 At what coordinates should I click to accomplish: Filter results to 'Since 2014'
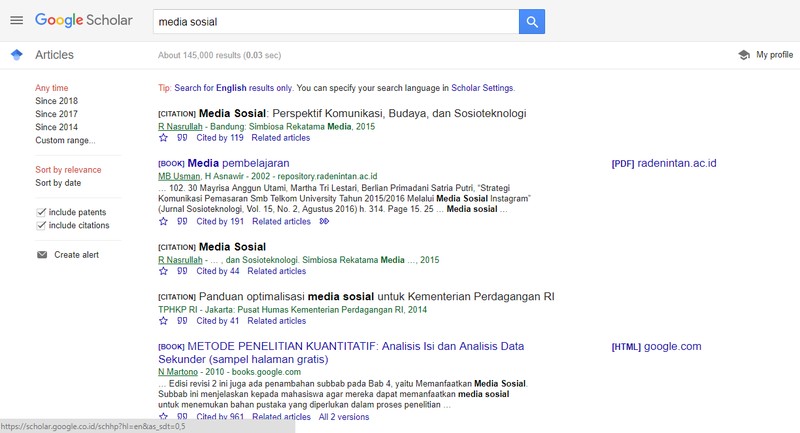pos(56,128)
